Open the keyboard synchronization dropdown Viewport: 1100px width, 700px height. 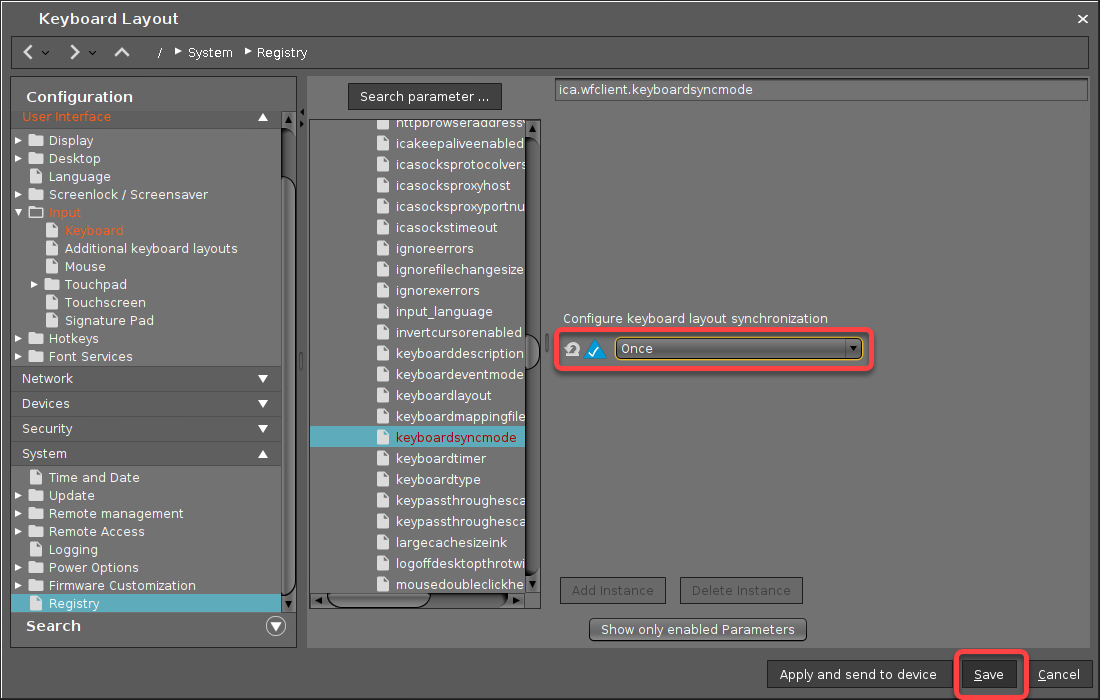(x=852, y=349)
